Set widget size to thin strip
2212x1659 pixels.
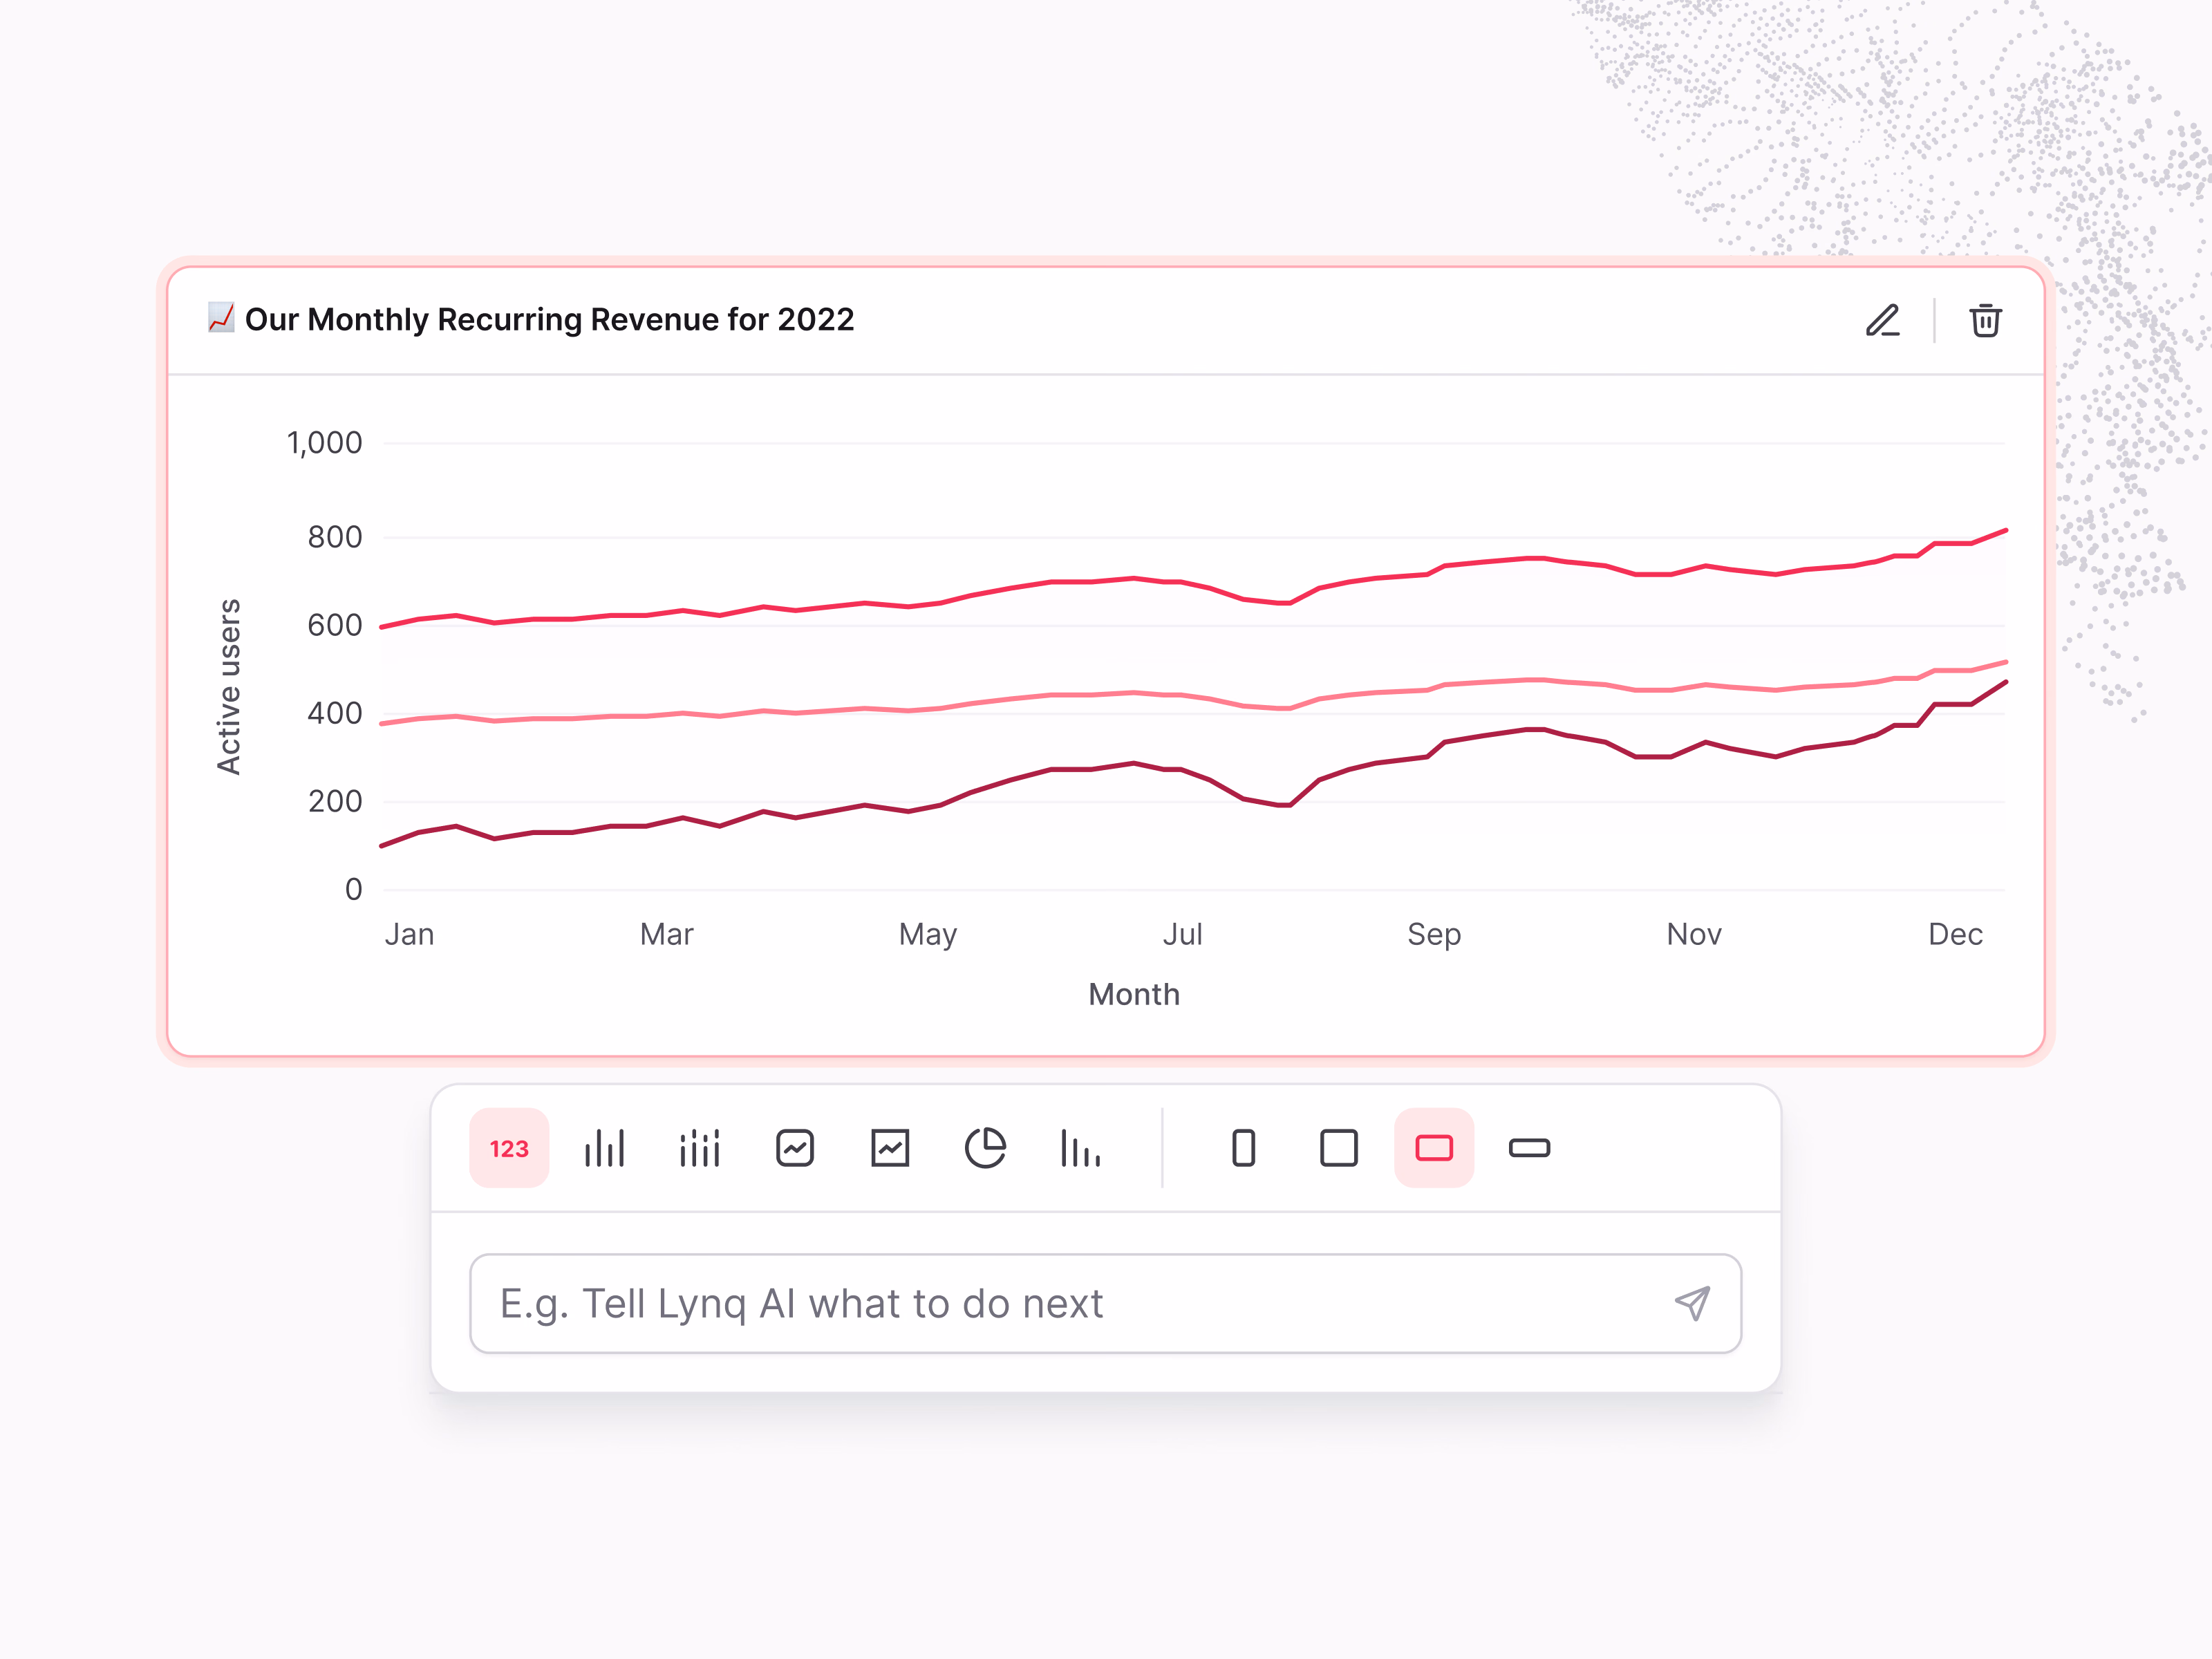[x=1529, y=1148]
